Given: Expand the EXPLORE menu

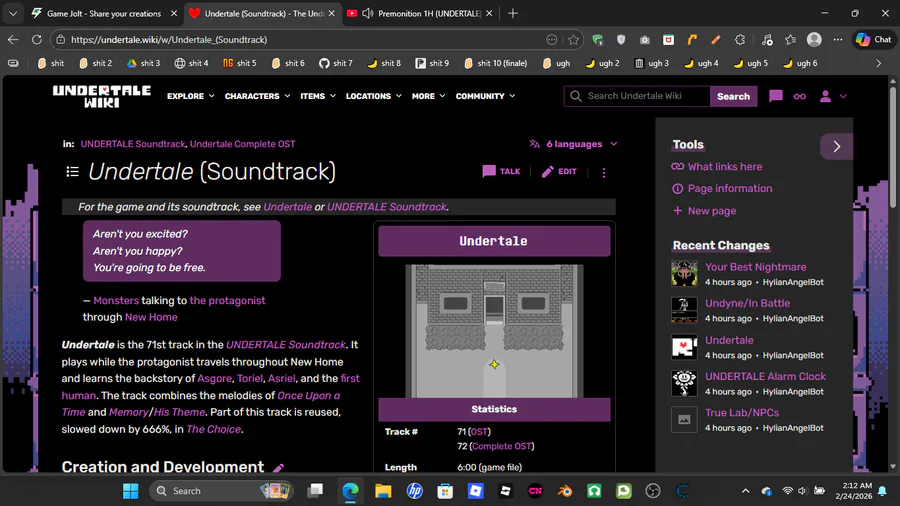Looking at the screenshot, I should 191,96.
